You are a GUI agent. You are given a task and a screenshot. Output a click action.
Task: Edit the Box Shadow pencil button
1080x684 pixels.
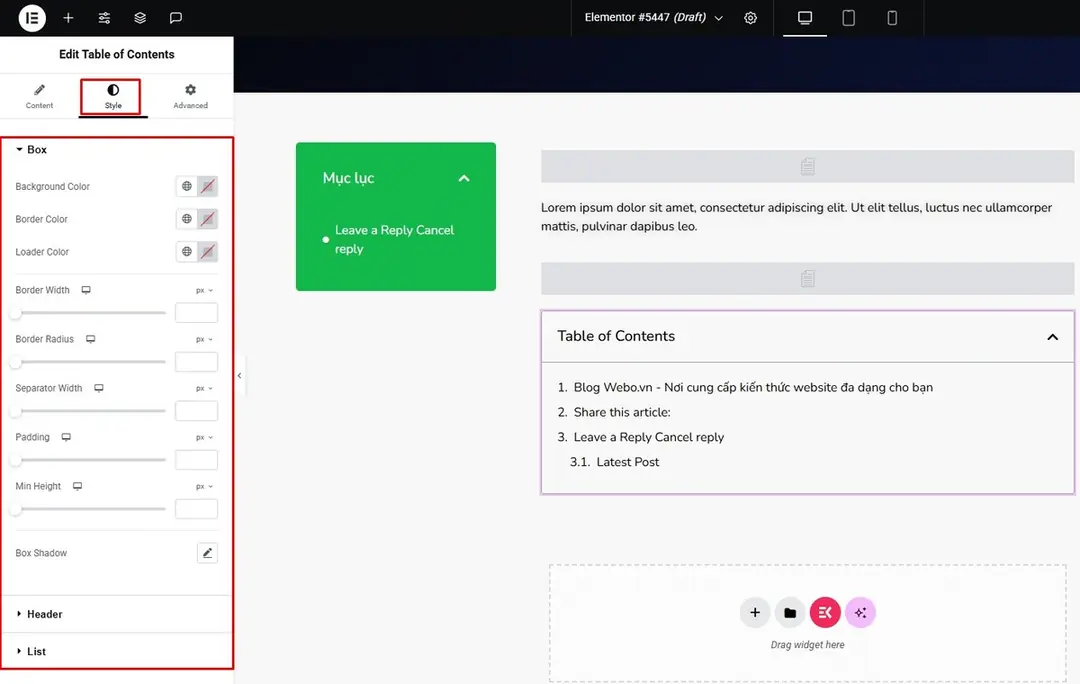(x=207, y=552)
